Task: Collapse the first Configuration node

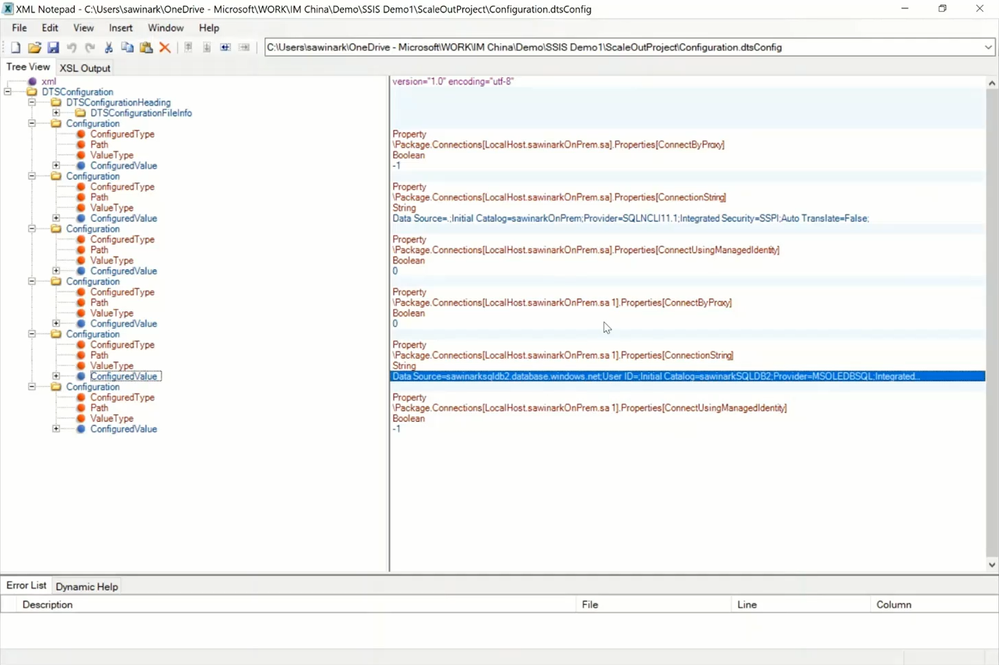Action: coord(32,124)
